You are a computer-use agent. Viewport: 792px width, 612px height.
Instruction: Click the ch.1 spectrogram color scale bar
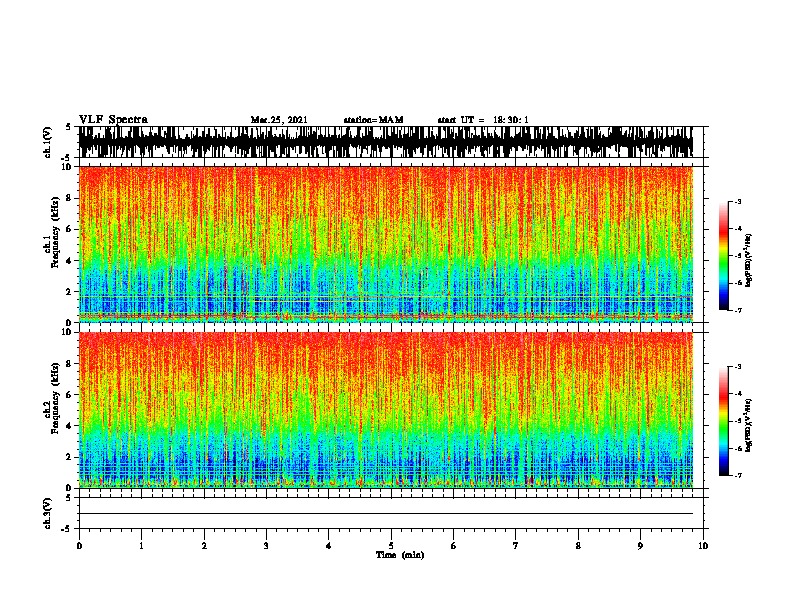tap(723, 256)
